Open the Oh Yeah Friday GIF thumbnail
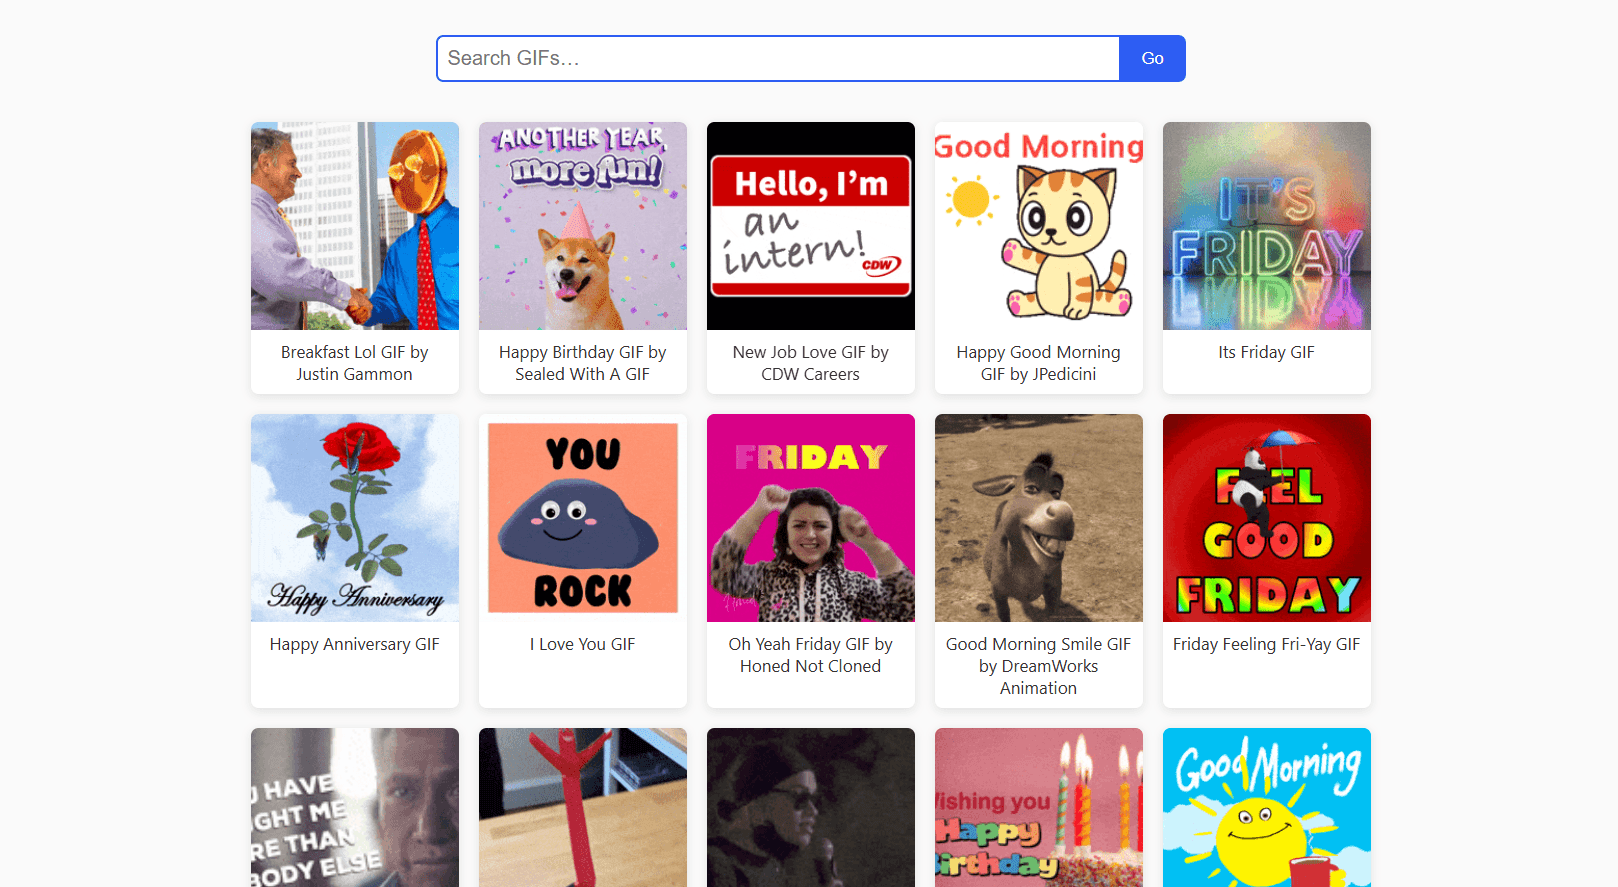This screenshot has width=1618, height=887. pyautogui.click(x=810, y=518)
